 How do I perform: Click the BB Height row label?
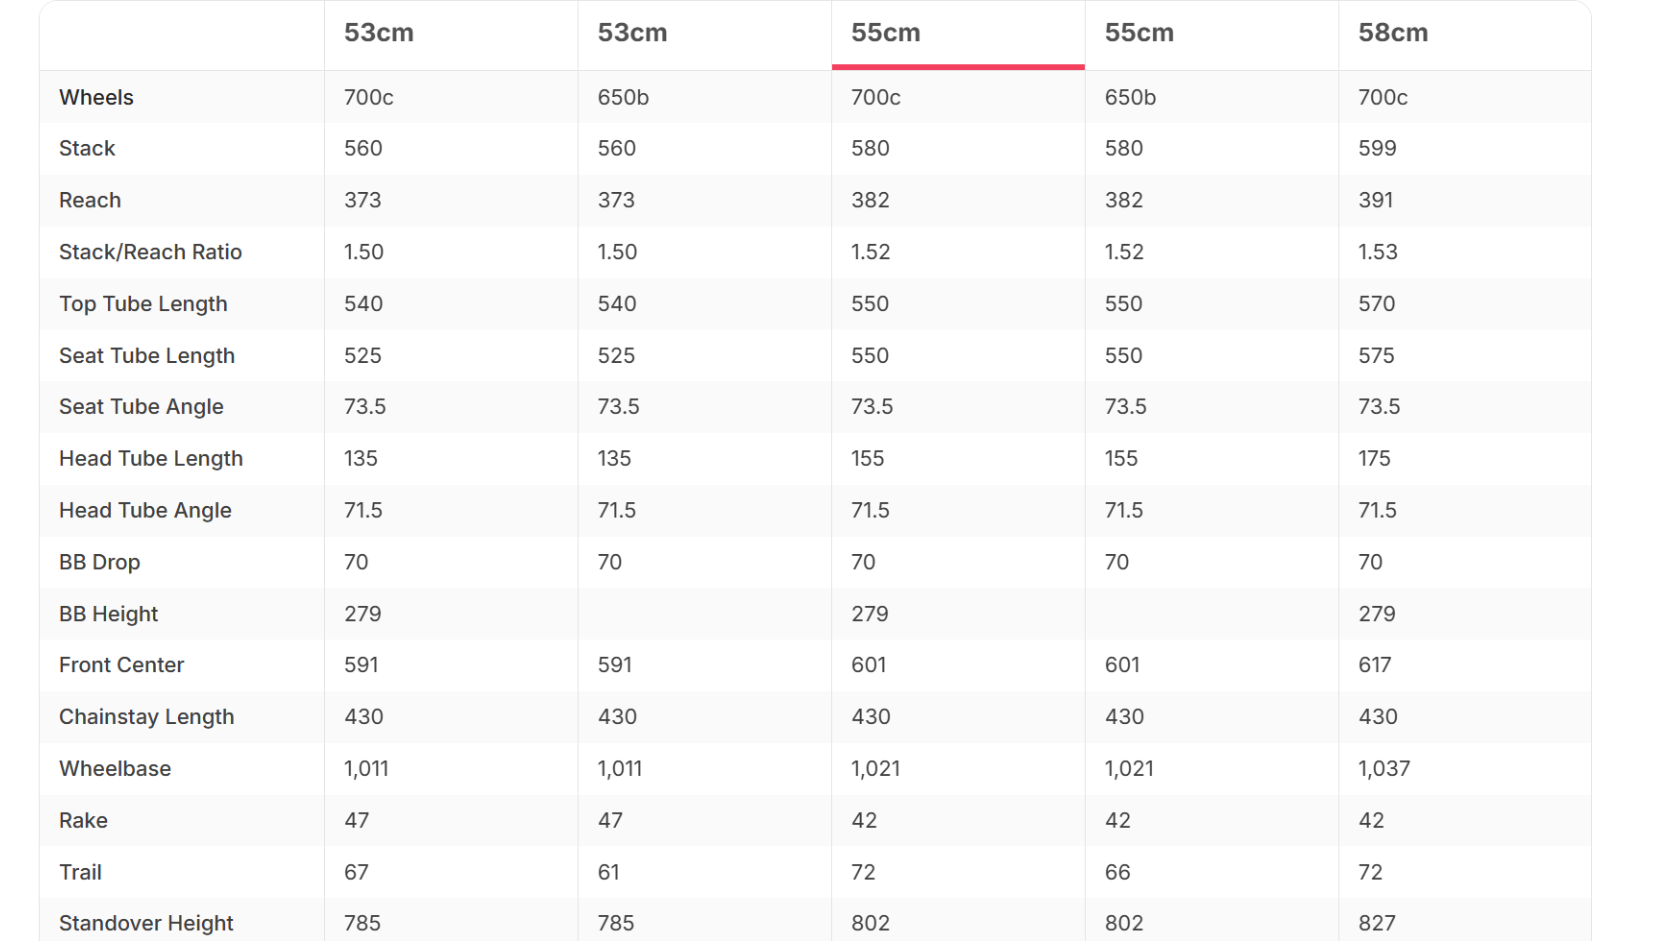(x=108, y=614)
